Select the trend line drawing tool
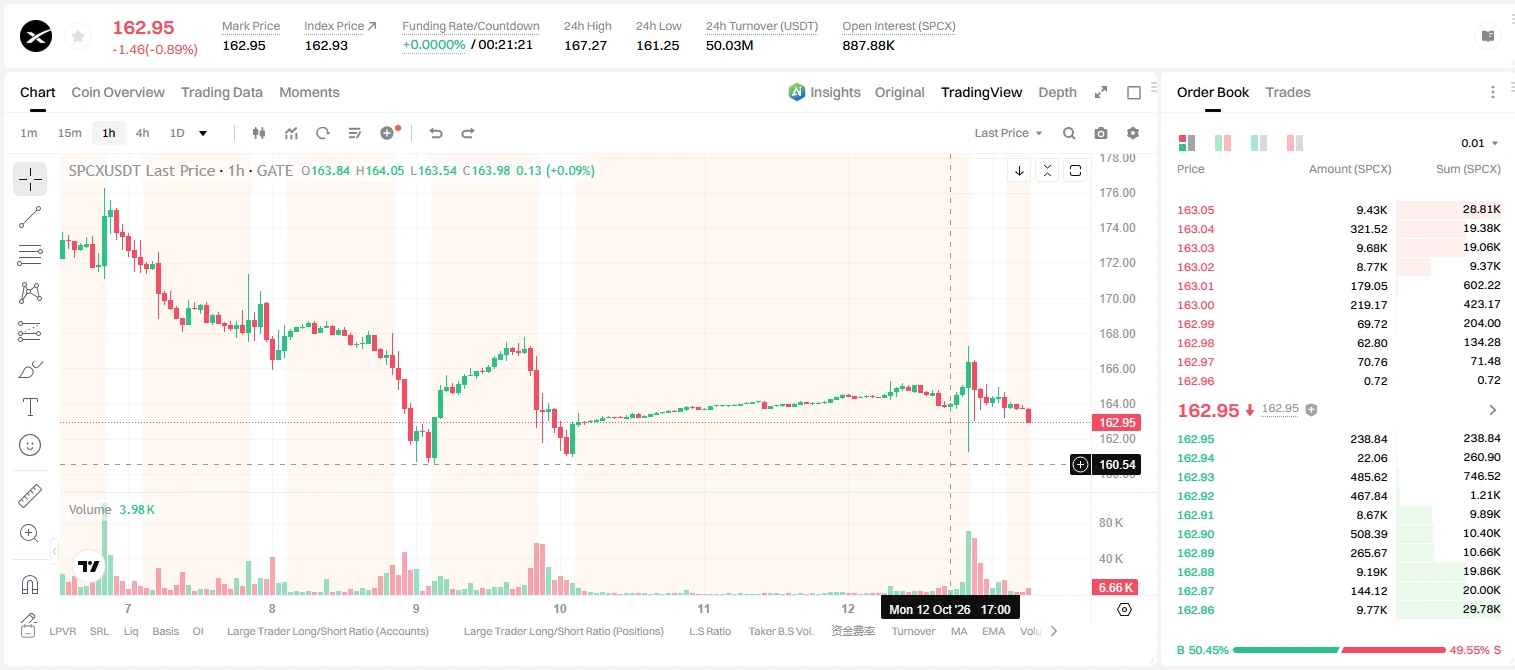1515x670 pixels. 30,217
